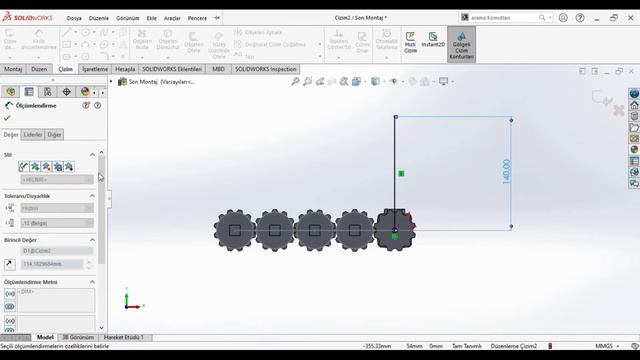Click the property panel vertical scrollbar
640x360 pixels.
click(101, 210)
